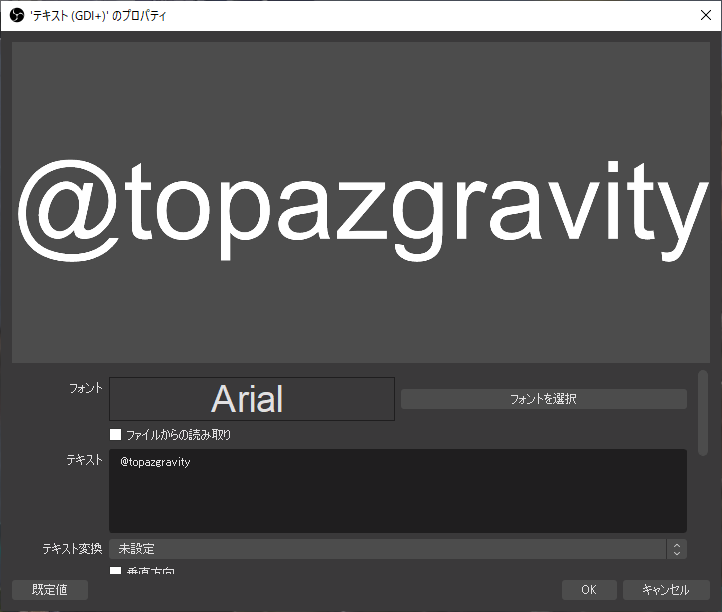722x612 pixels.
Task: Click the キャンセル button
Action: [x=666, y=590]
